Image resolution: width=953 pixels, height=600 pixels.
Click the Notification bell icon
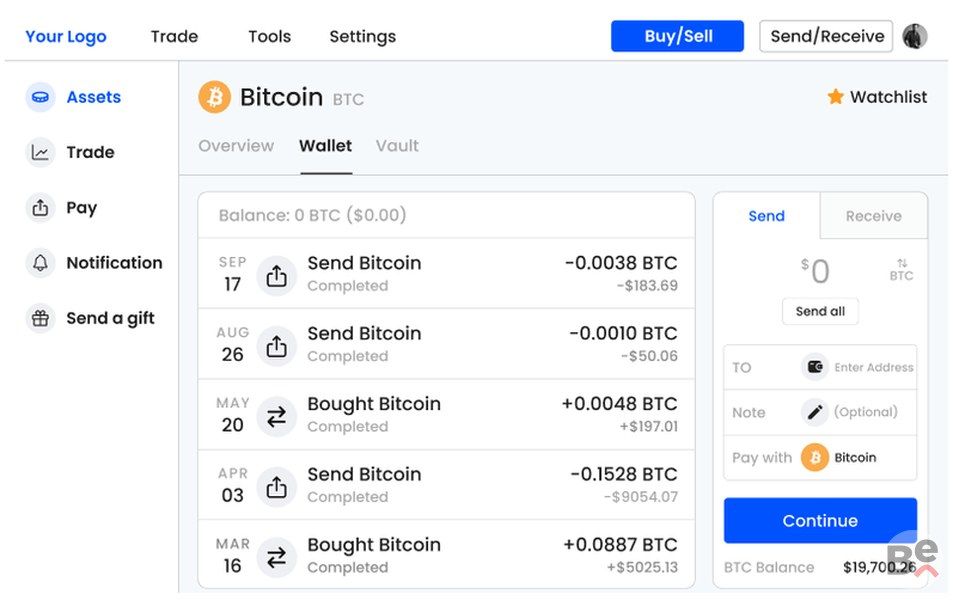click(40, 263)
